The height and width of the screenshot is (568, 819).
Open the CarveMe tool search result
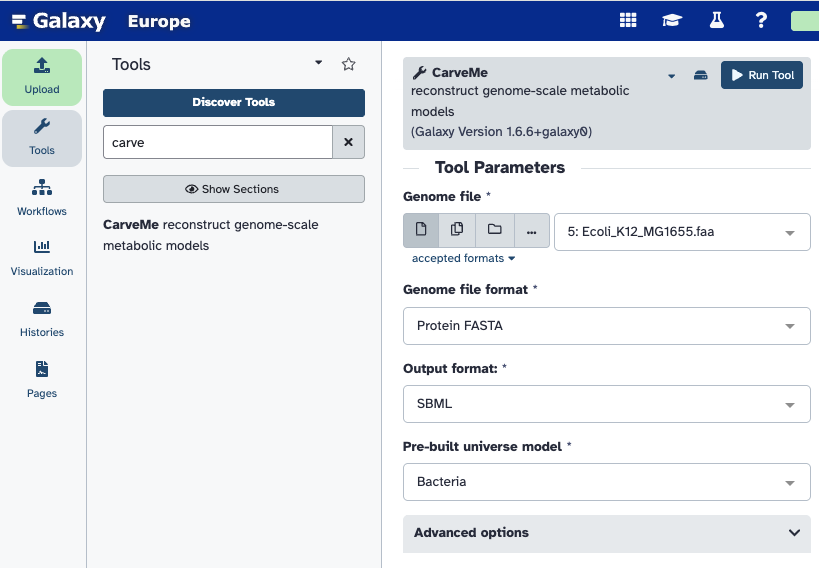click(210, 235)
